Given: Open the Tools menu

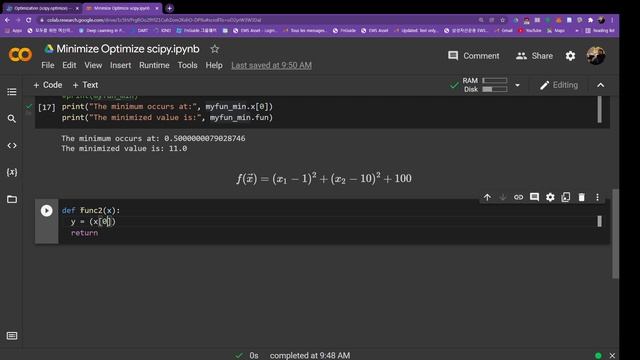Looking at the screenshot, I should point(187,65).
